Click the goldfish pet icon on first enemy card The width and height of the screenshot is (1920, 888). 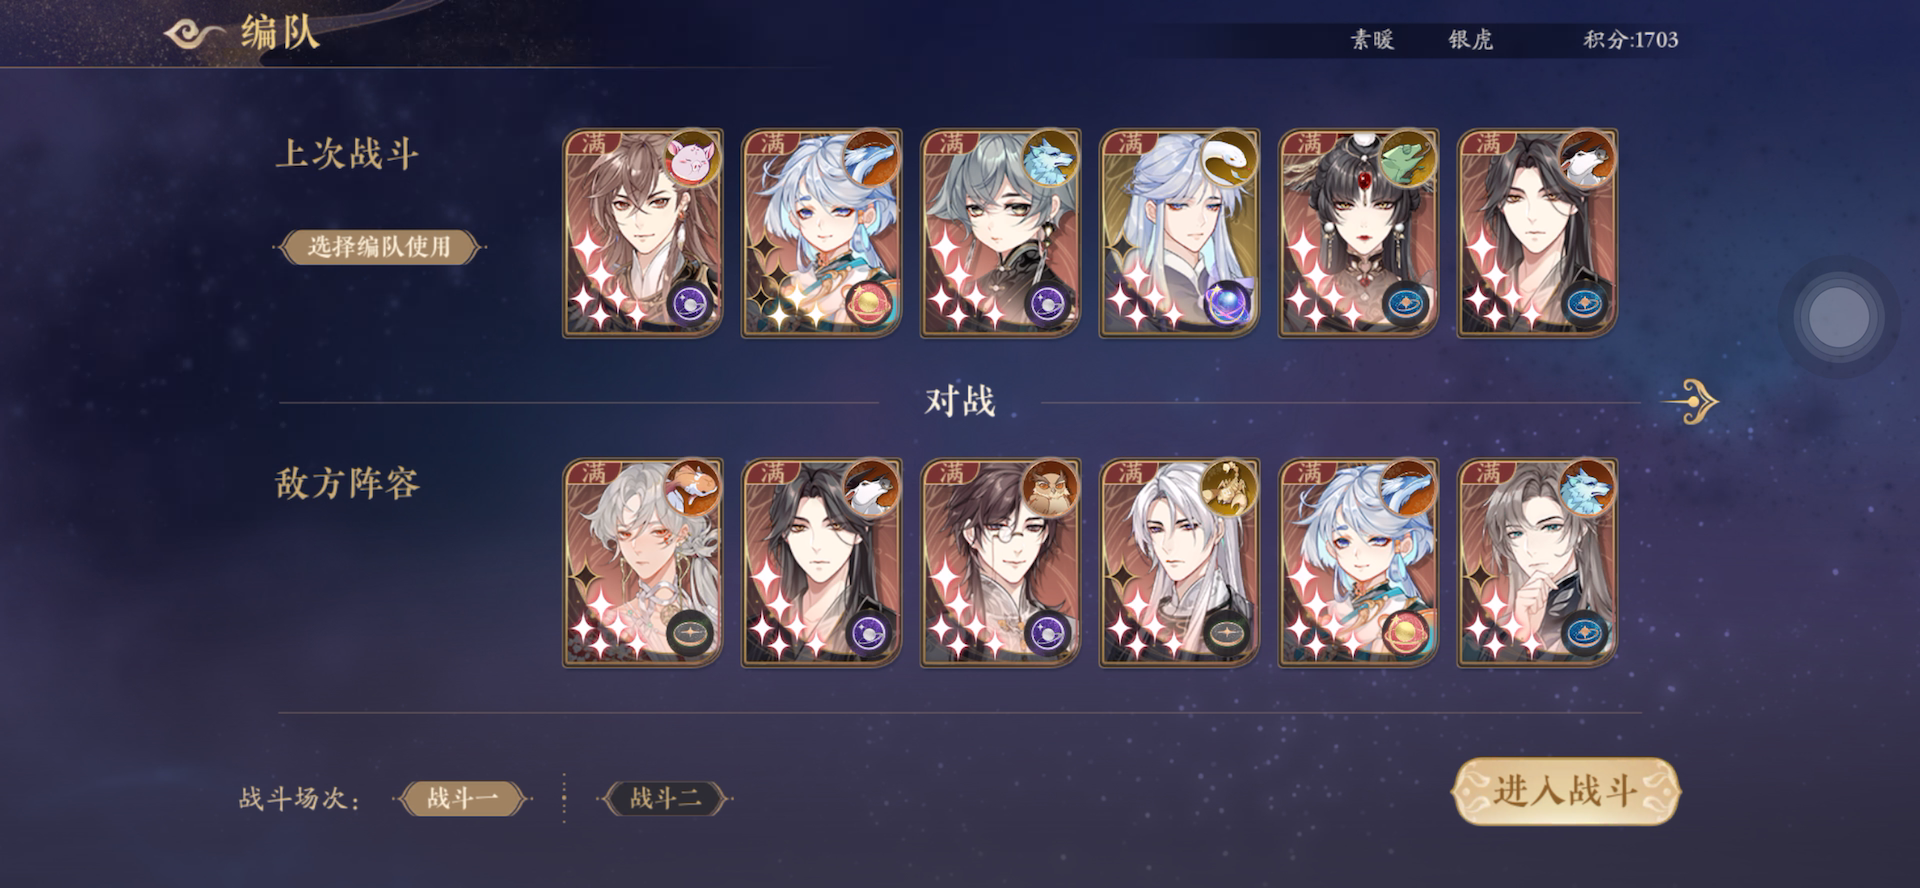pos(692,488)
